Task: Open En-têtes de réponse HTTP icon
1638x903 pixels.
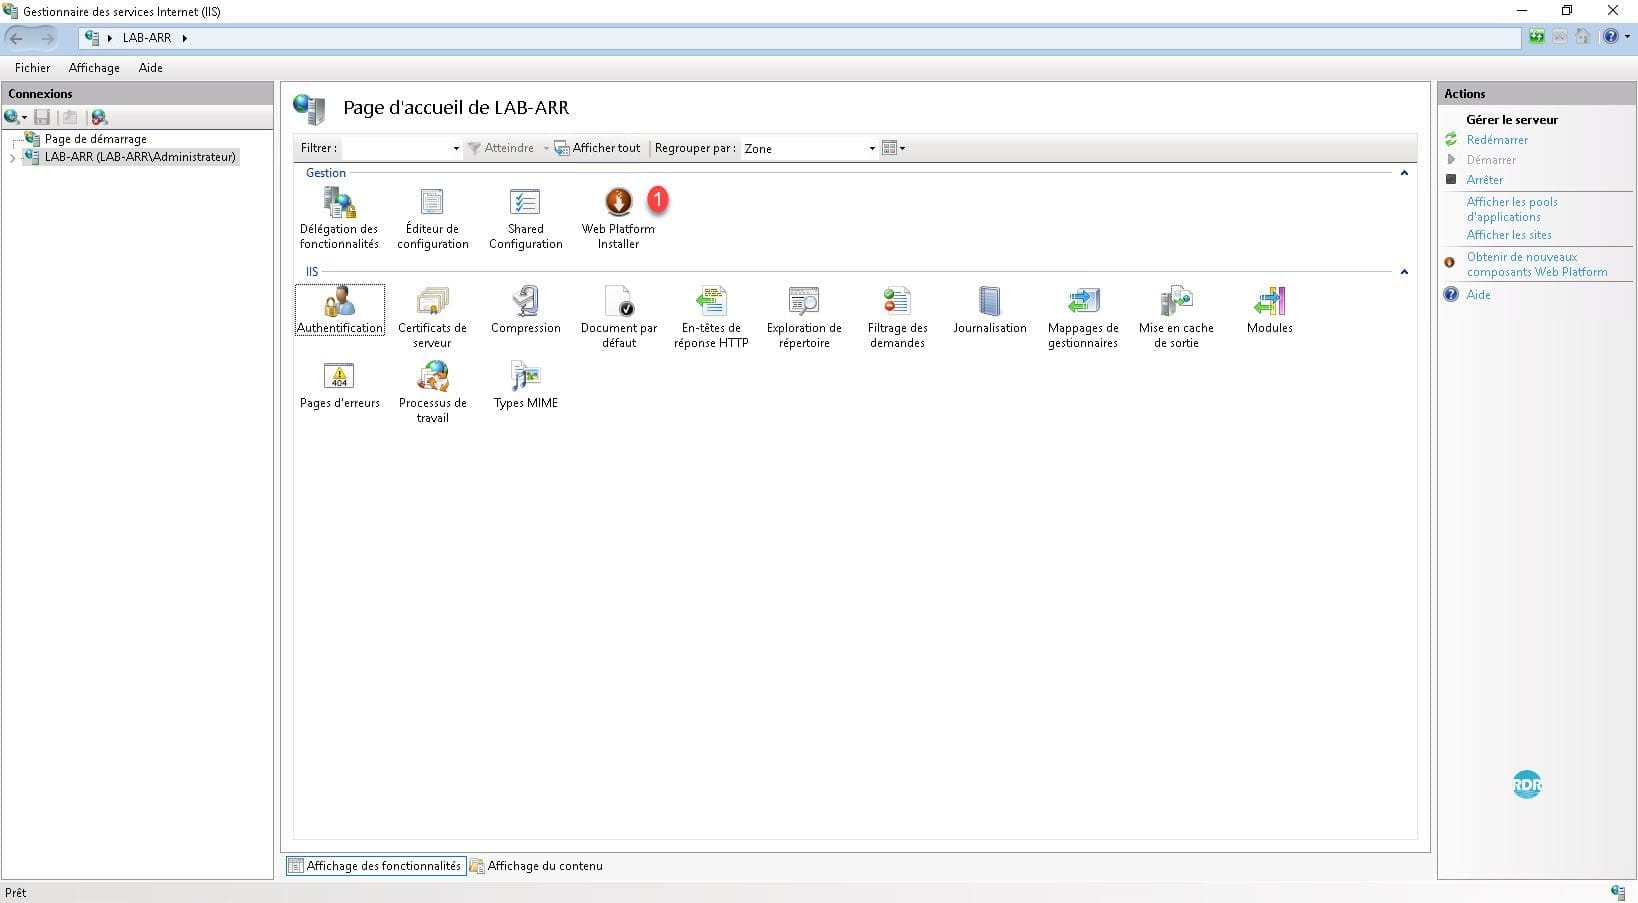Action: pos(711,317)
